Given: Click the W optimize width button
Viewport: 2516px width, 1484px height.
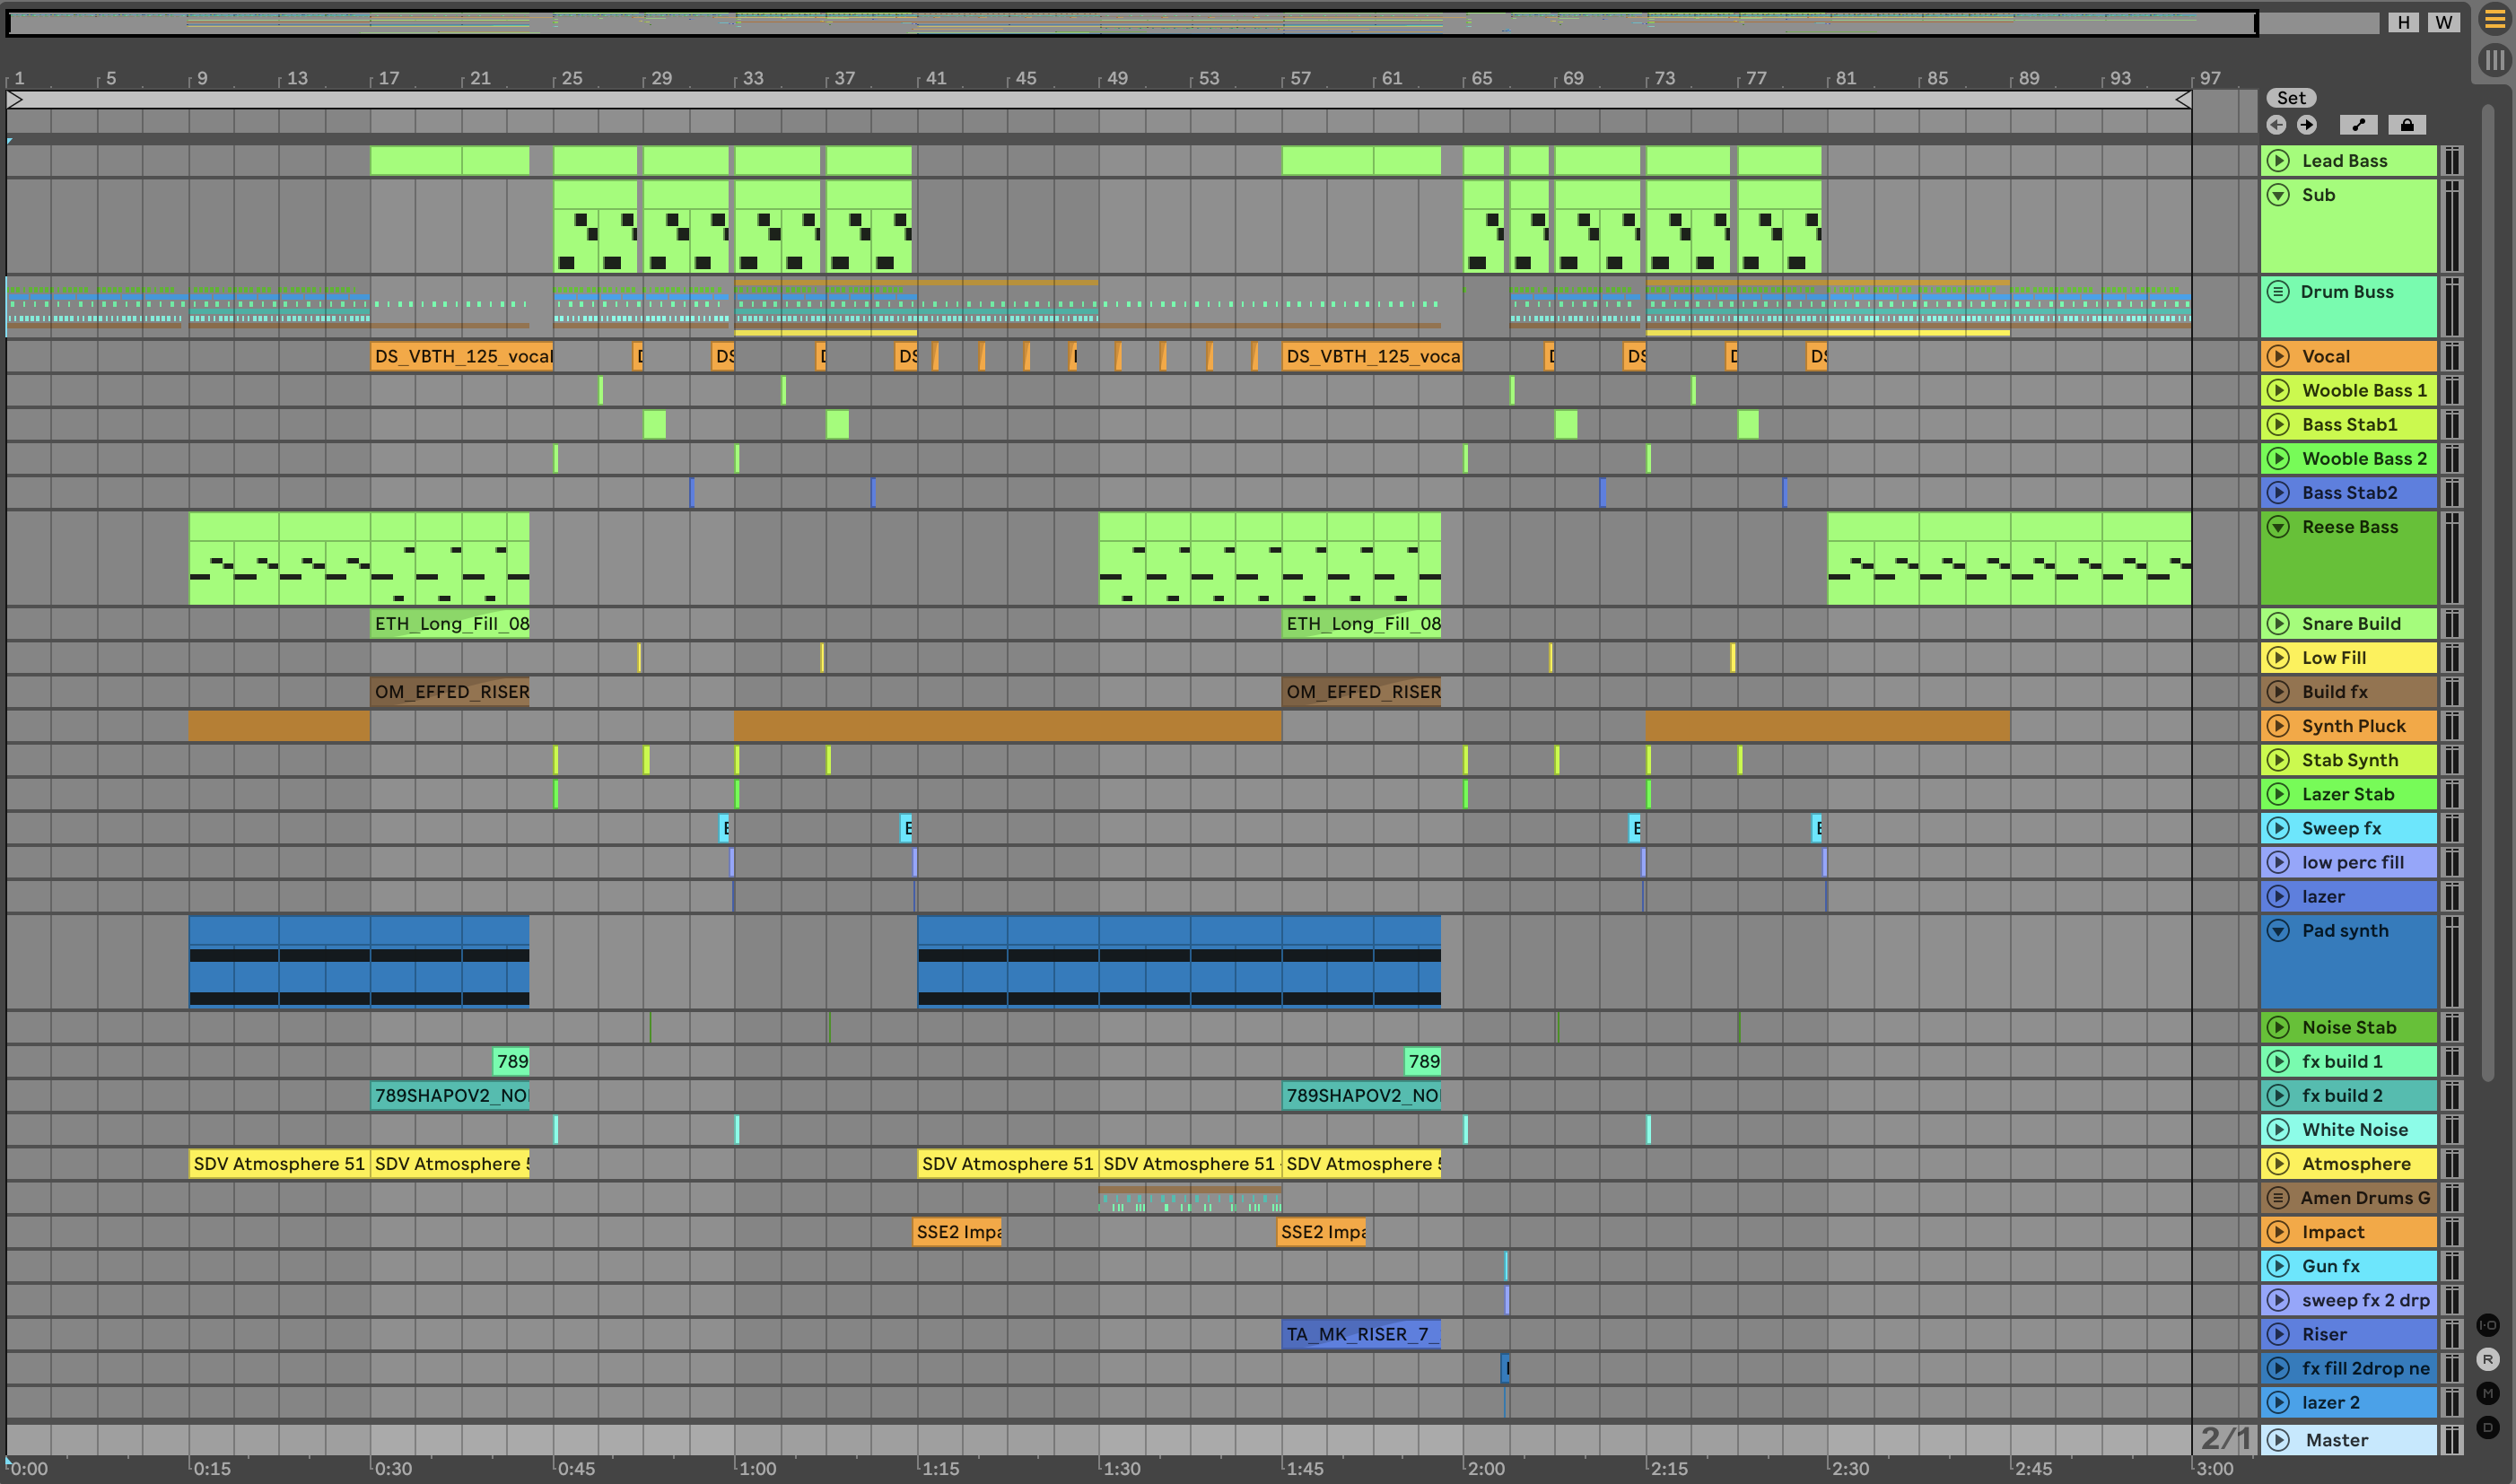Looking at the screenshot, I should (2444, 22).
